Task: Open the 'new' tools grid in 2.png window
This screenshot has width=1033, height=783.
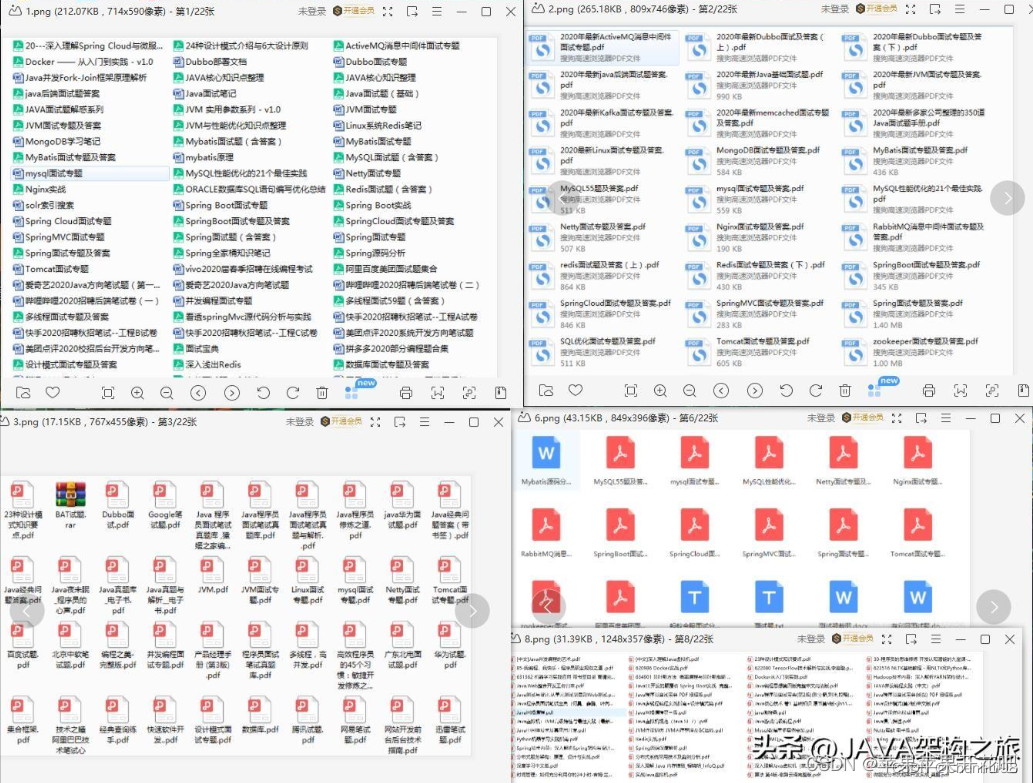Action: click(x=874, y=391)
